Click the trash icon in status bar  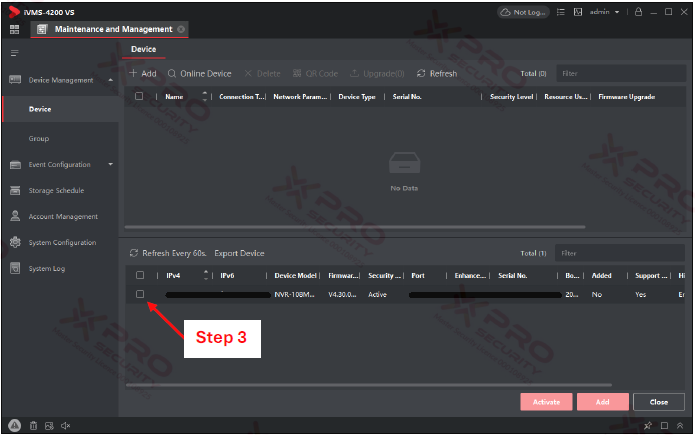(x=33, y=426)
